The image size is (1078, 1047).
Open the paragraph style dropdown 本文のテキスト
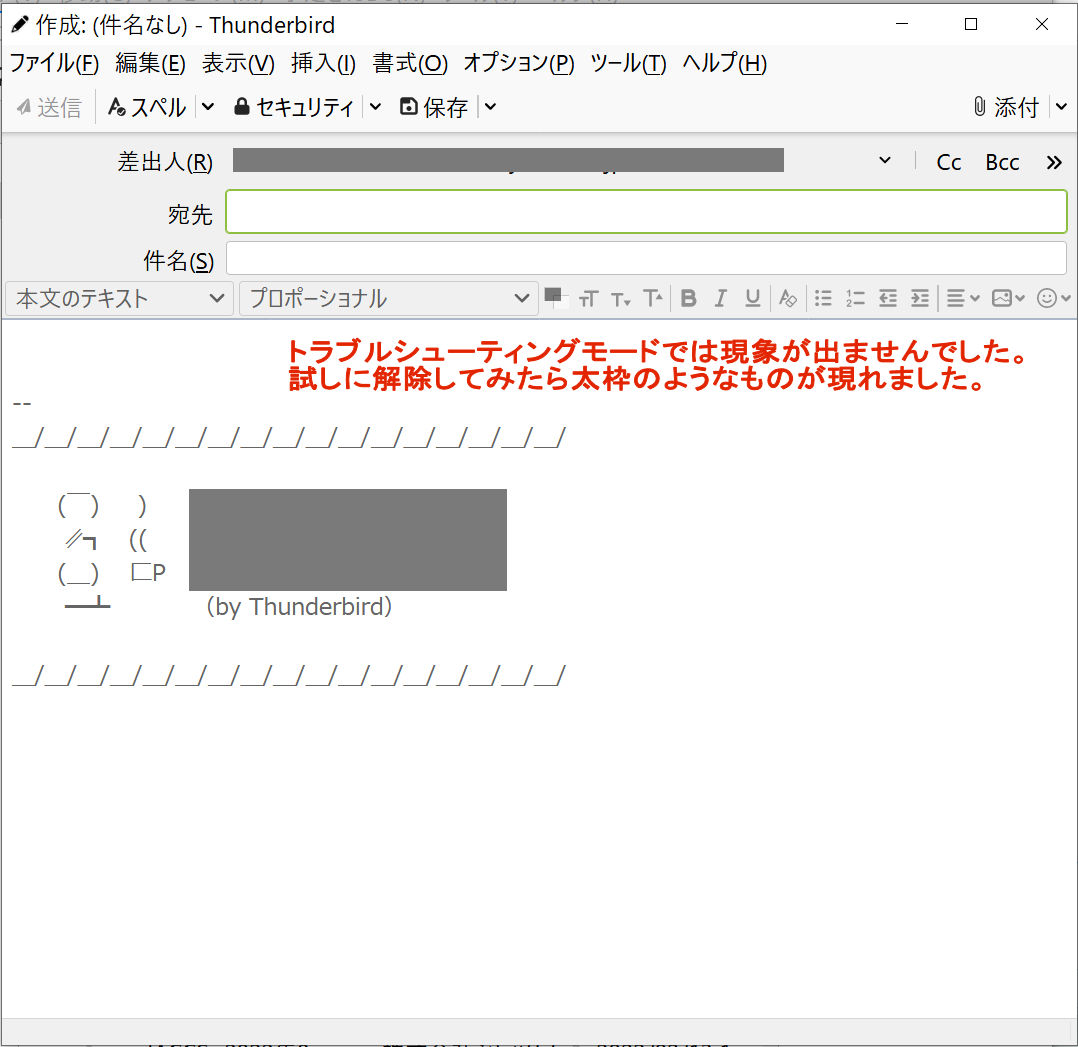[x=119, y=298]
